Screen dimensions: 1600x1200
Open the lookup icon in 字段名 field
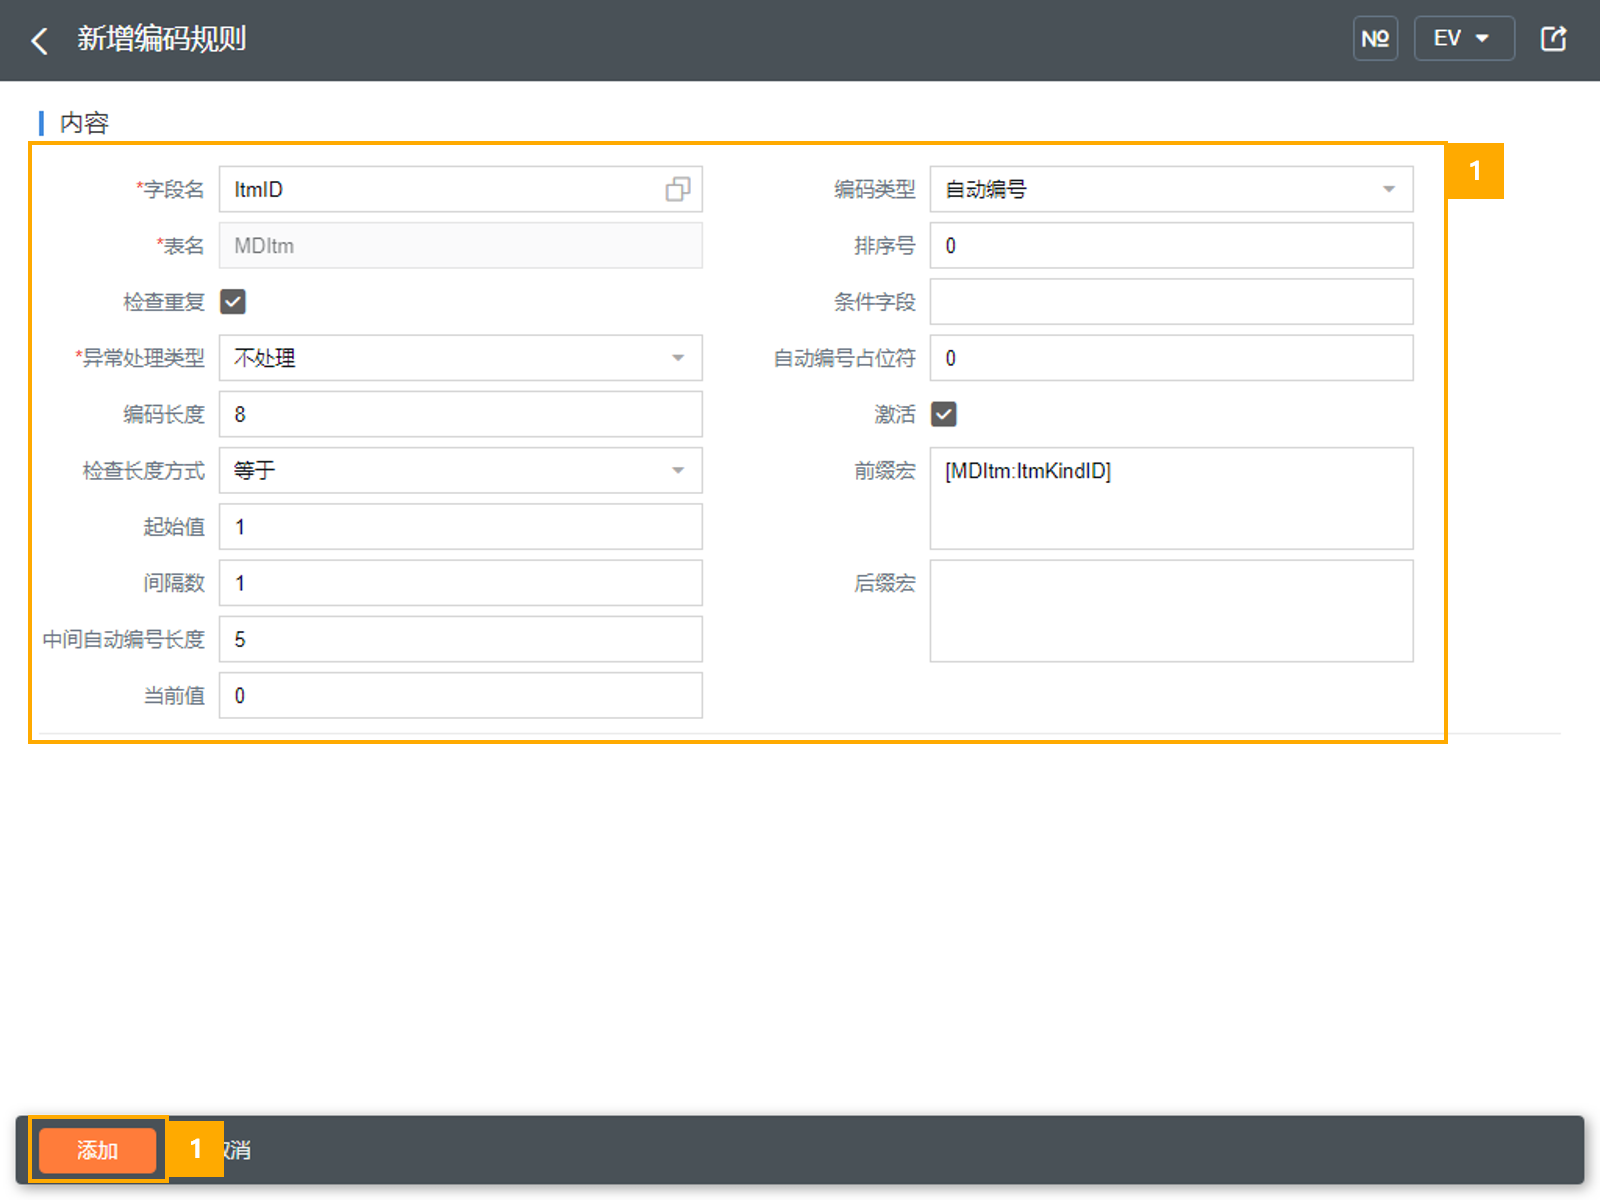678,189
